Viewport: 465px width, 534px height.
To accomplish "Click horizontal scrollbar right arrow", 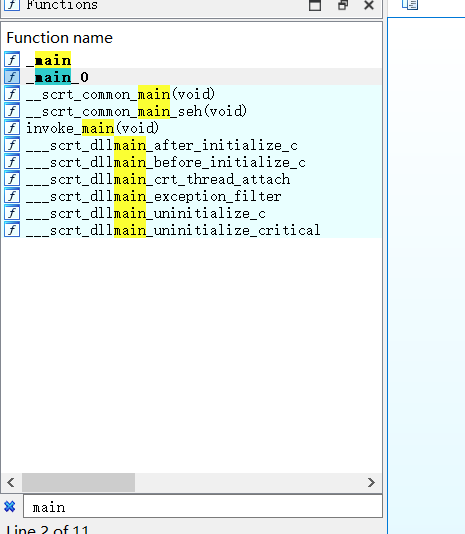I will tap(371, 482).
